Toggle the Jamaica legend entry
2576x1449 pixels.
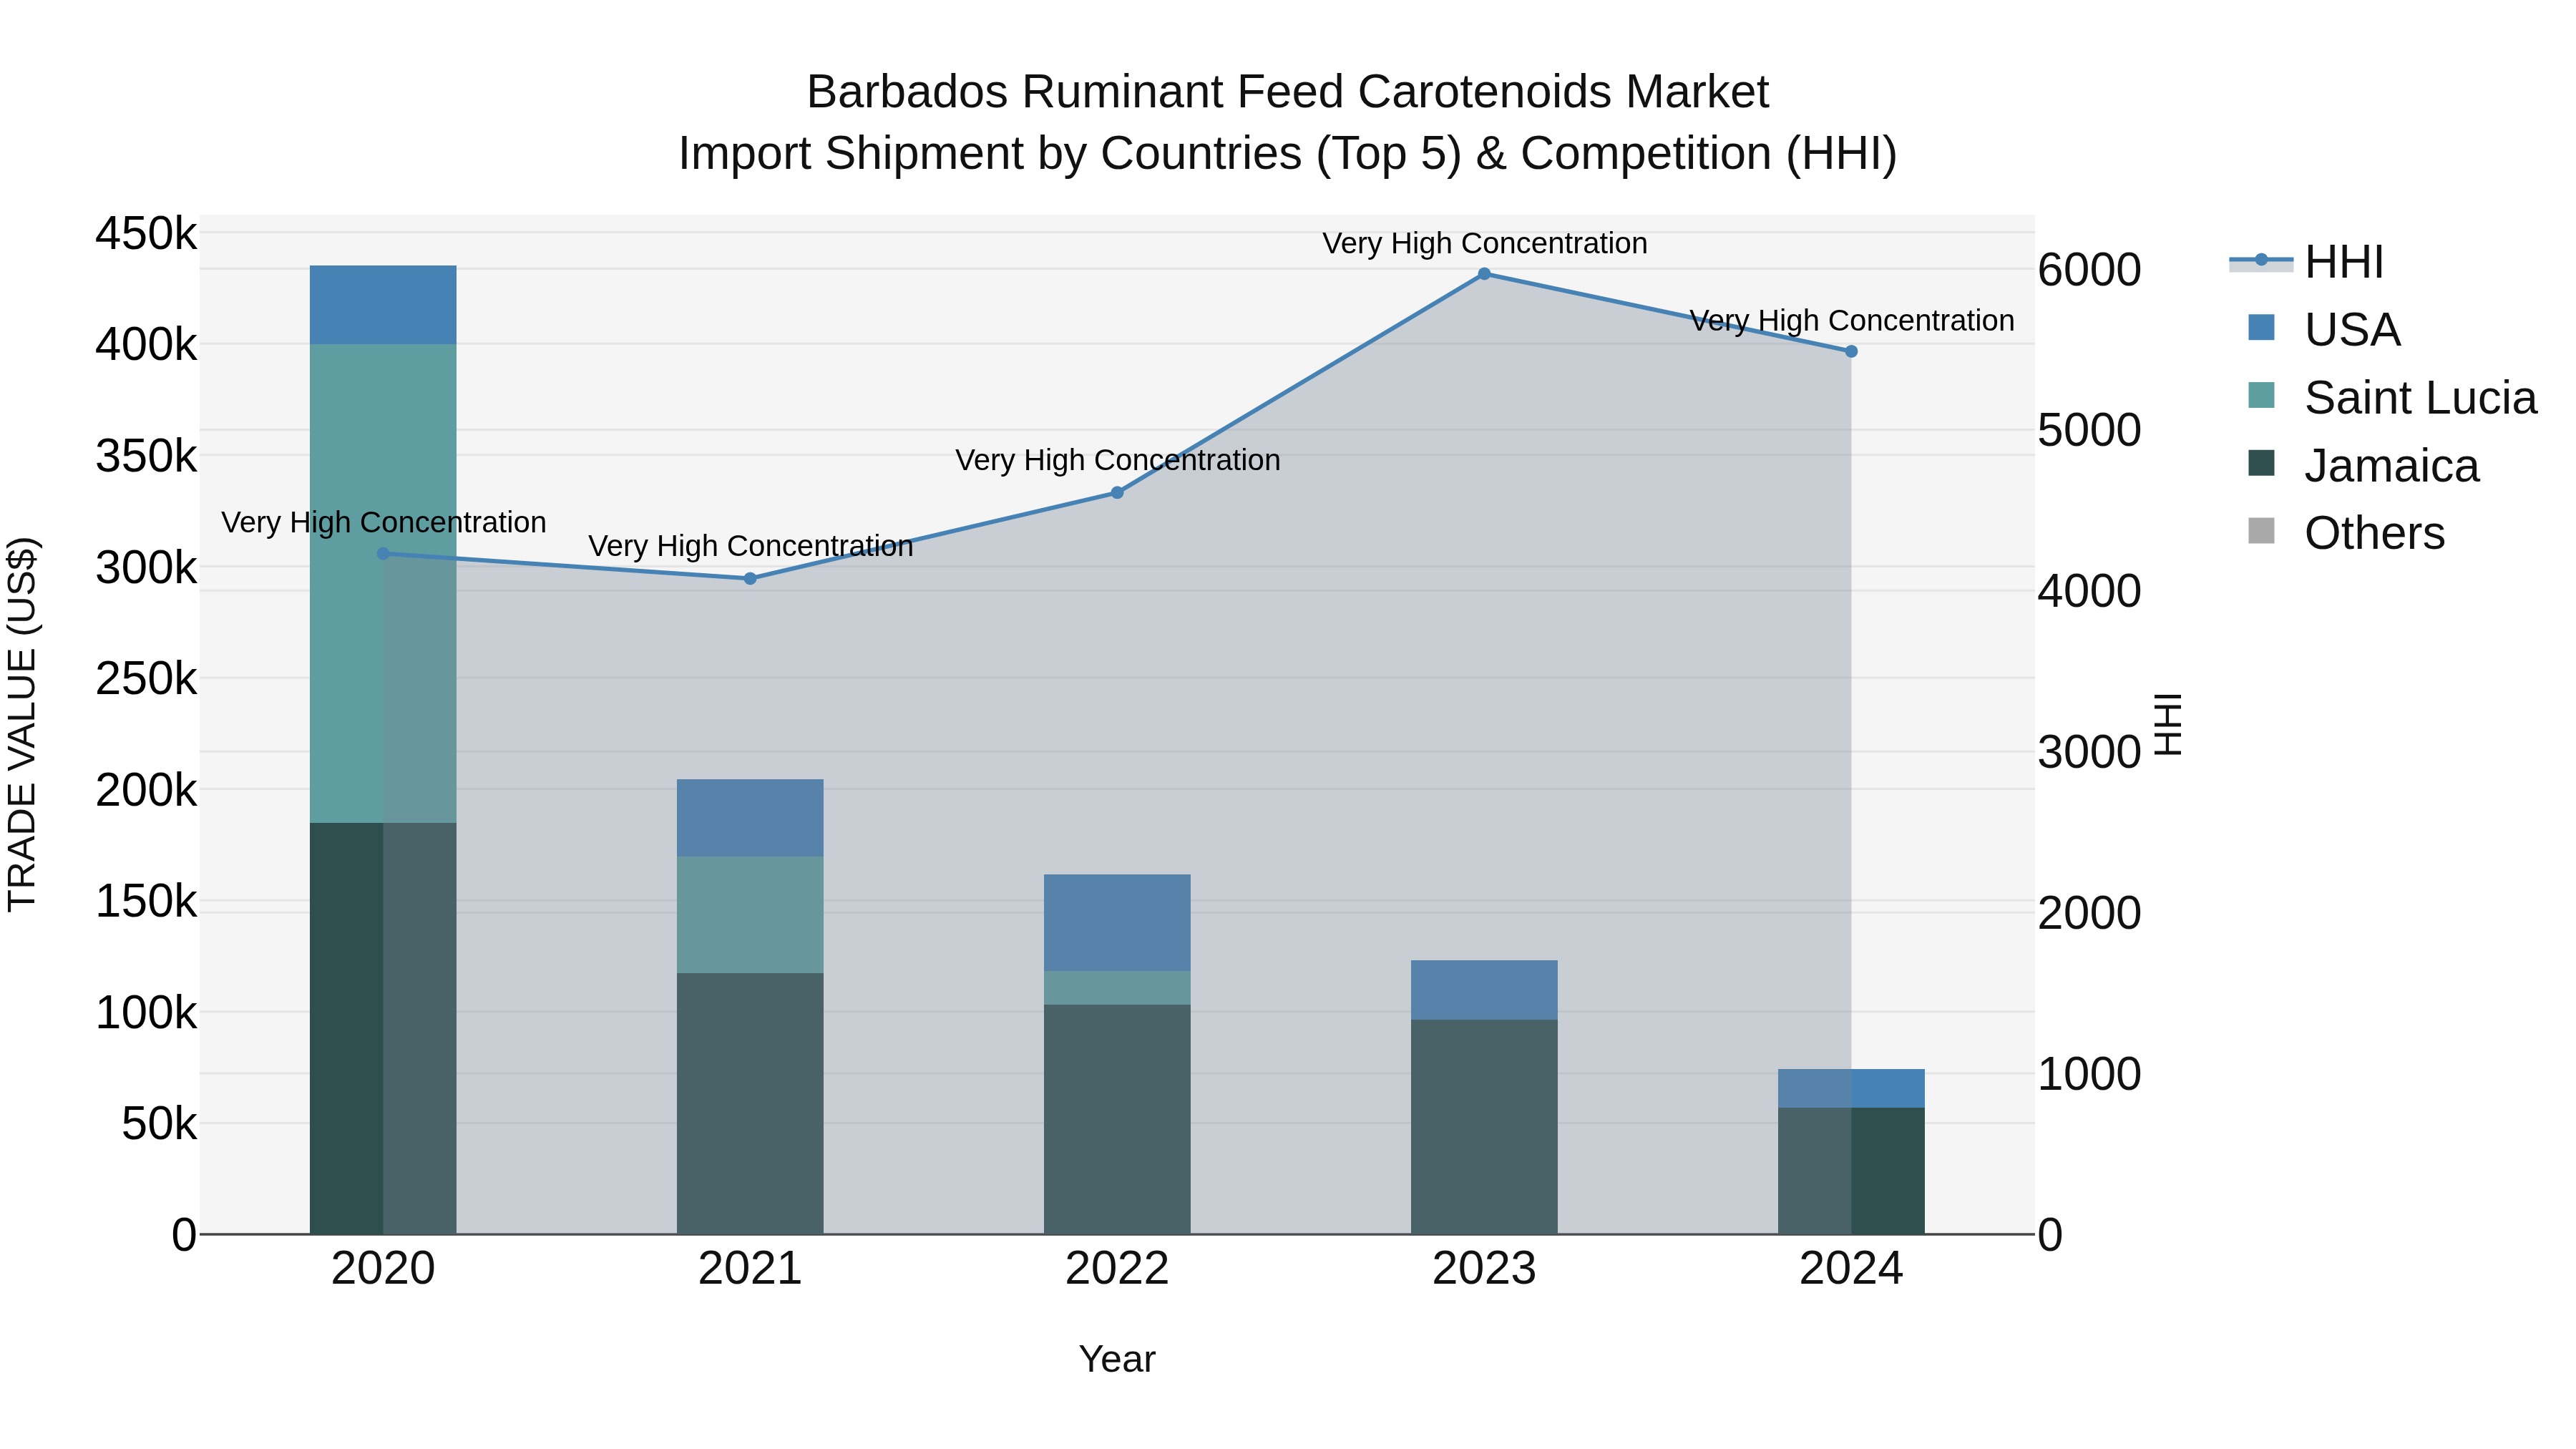coord(2363,466)
